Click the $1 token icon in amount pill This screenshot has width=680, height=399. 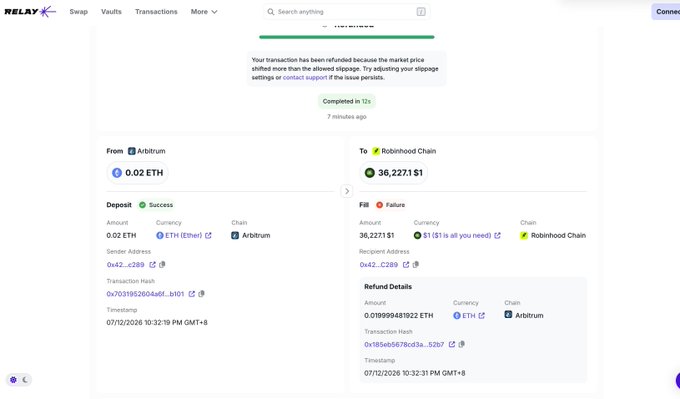coord(369,173)
